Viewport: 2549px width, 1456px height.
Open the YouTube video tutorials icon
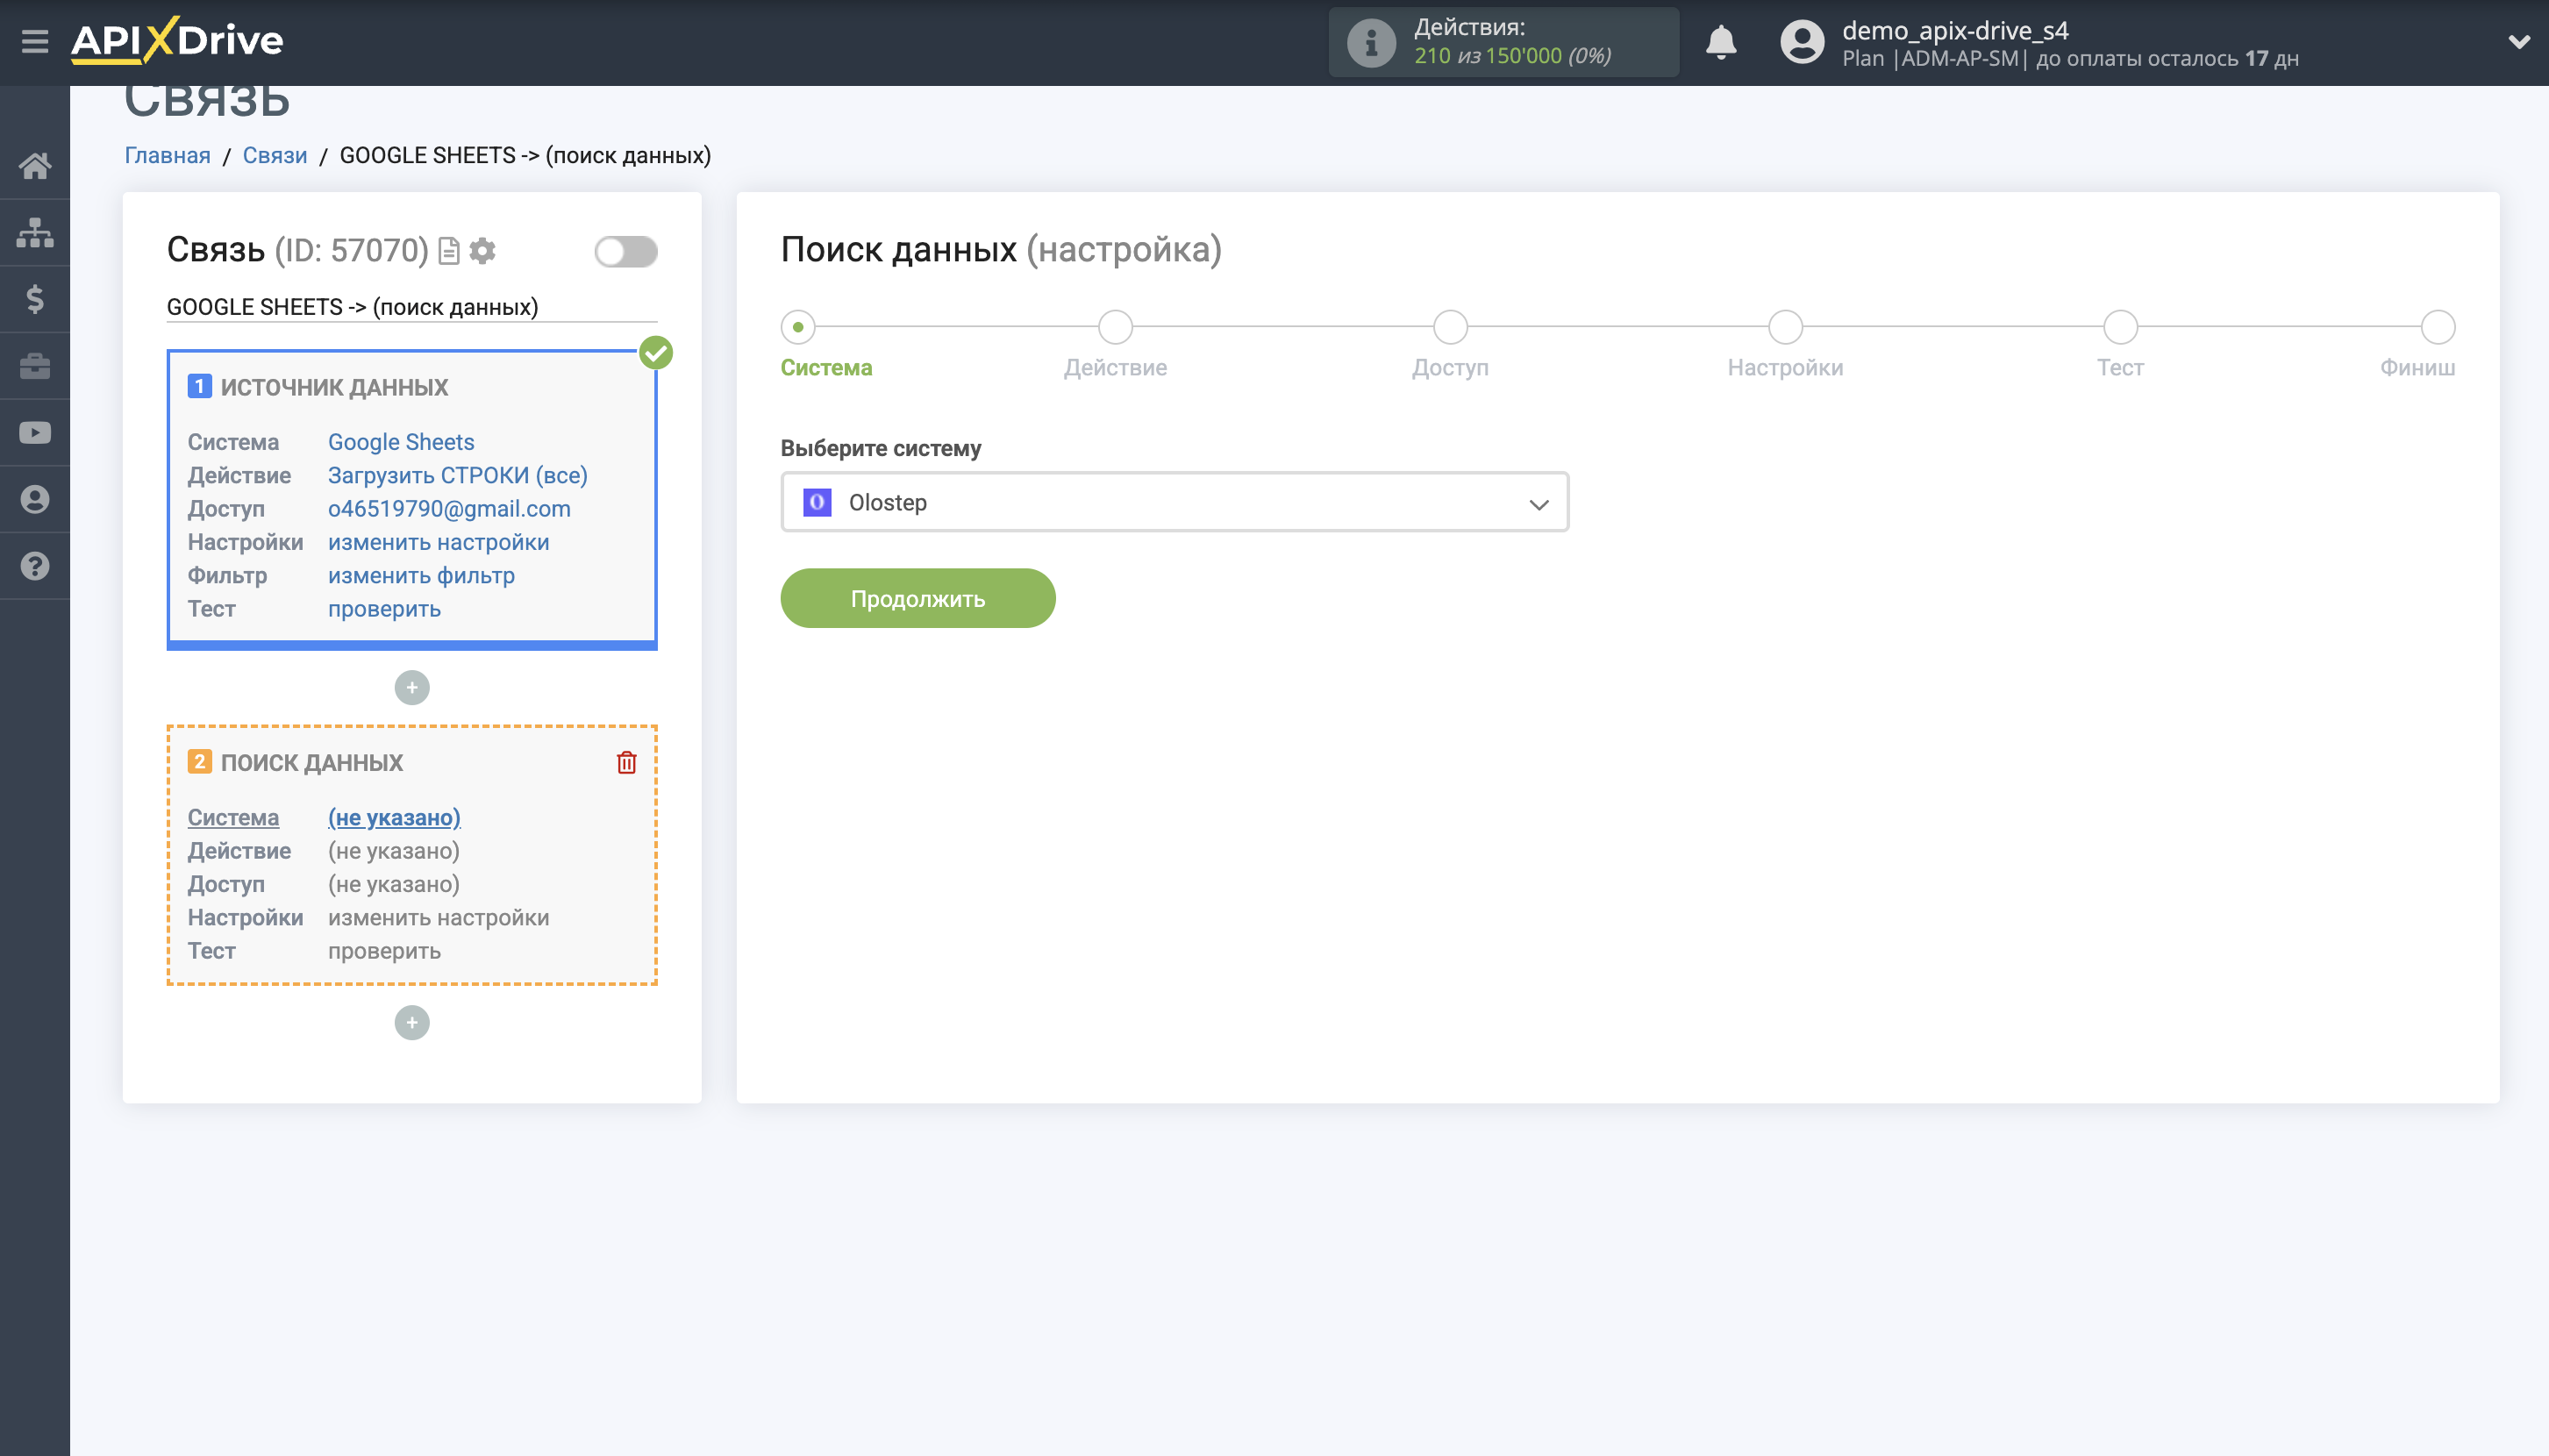point(35,433)
